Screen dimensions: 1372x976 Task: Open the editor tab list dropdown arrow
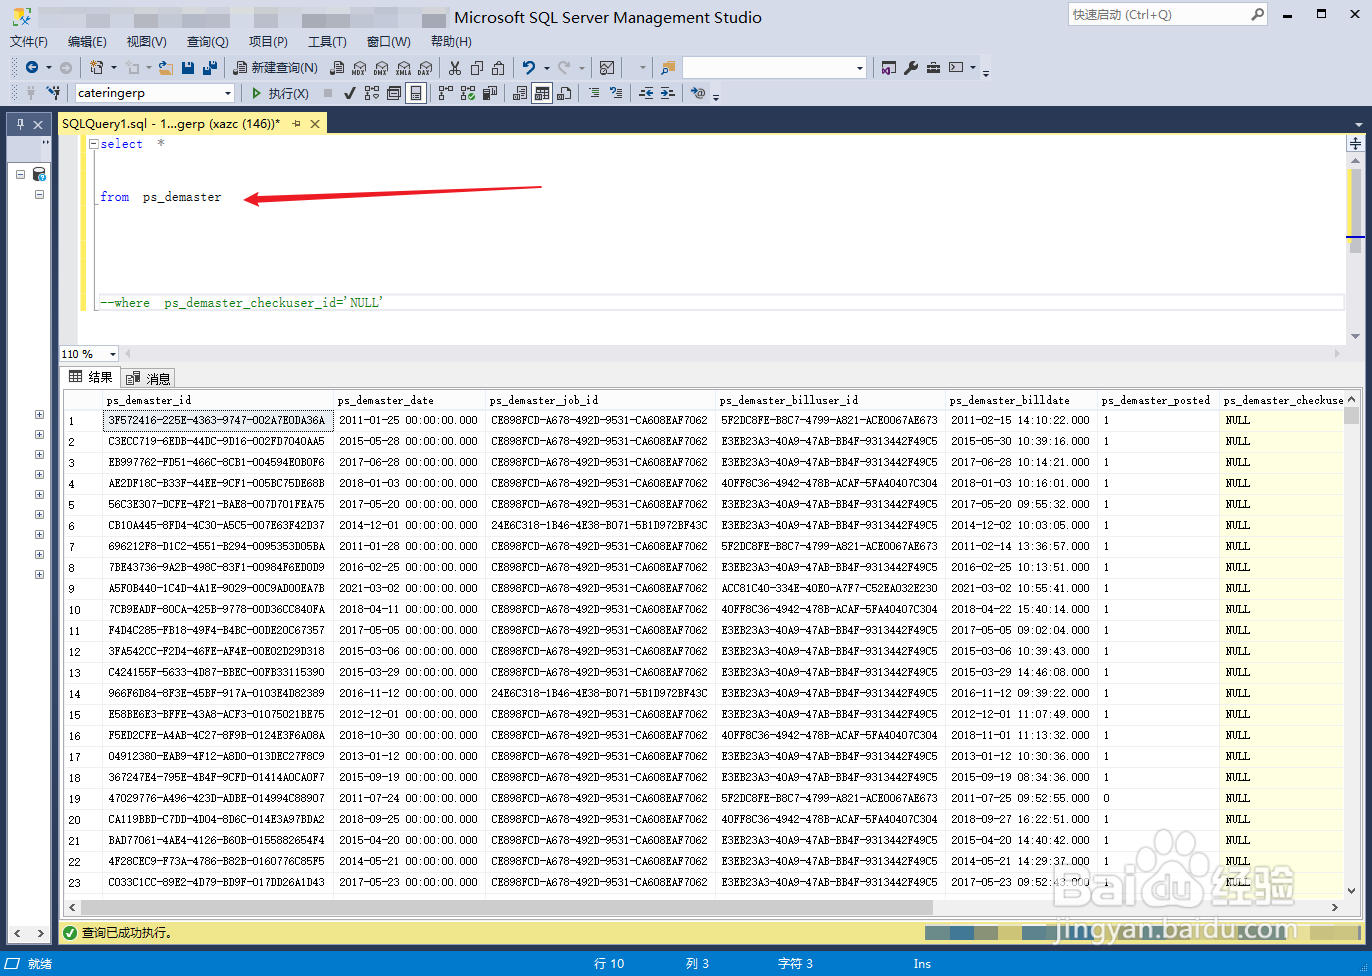coord(1358,125)
